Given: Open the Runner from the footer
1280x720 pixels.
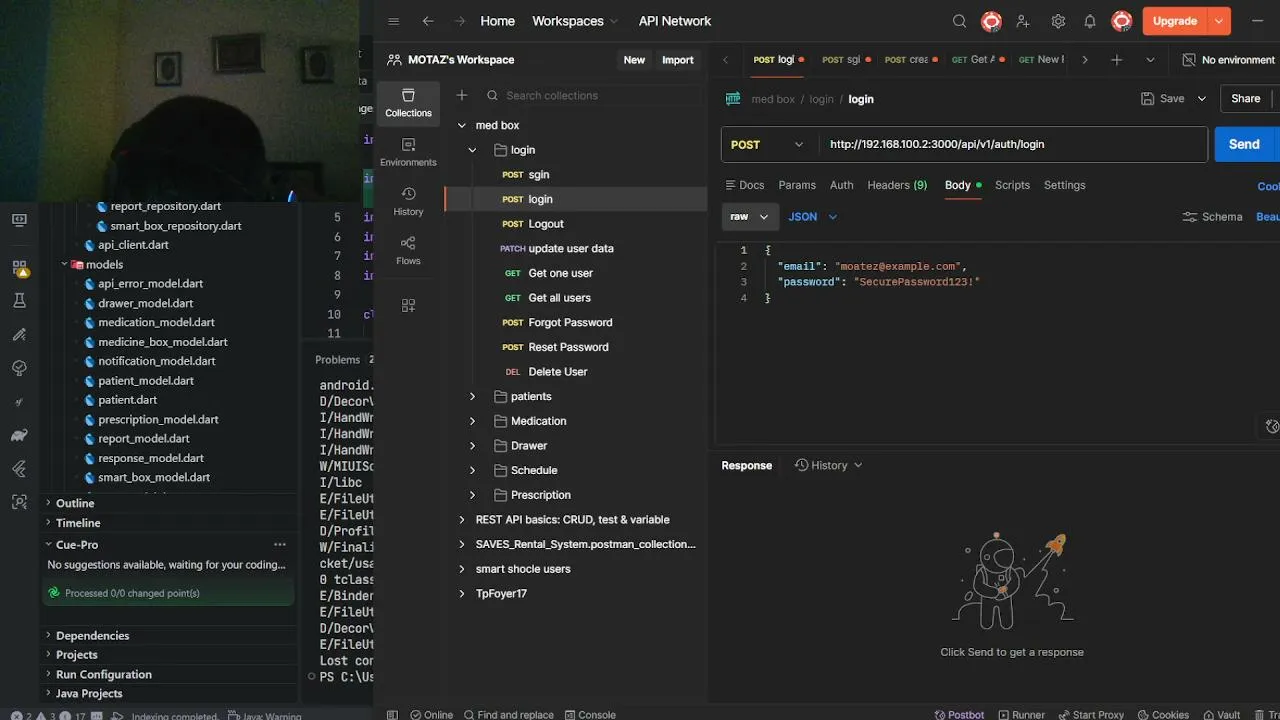Looking at the screenshot, I should click(1020, 715).
